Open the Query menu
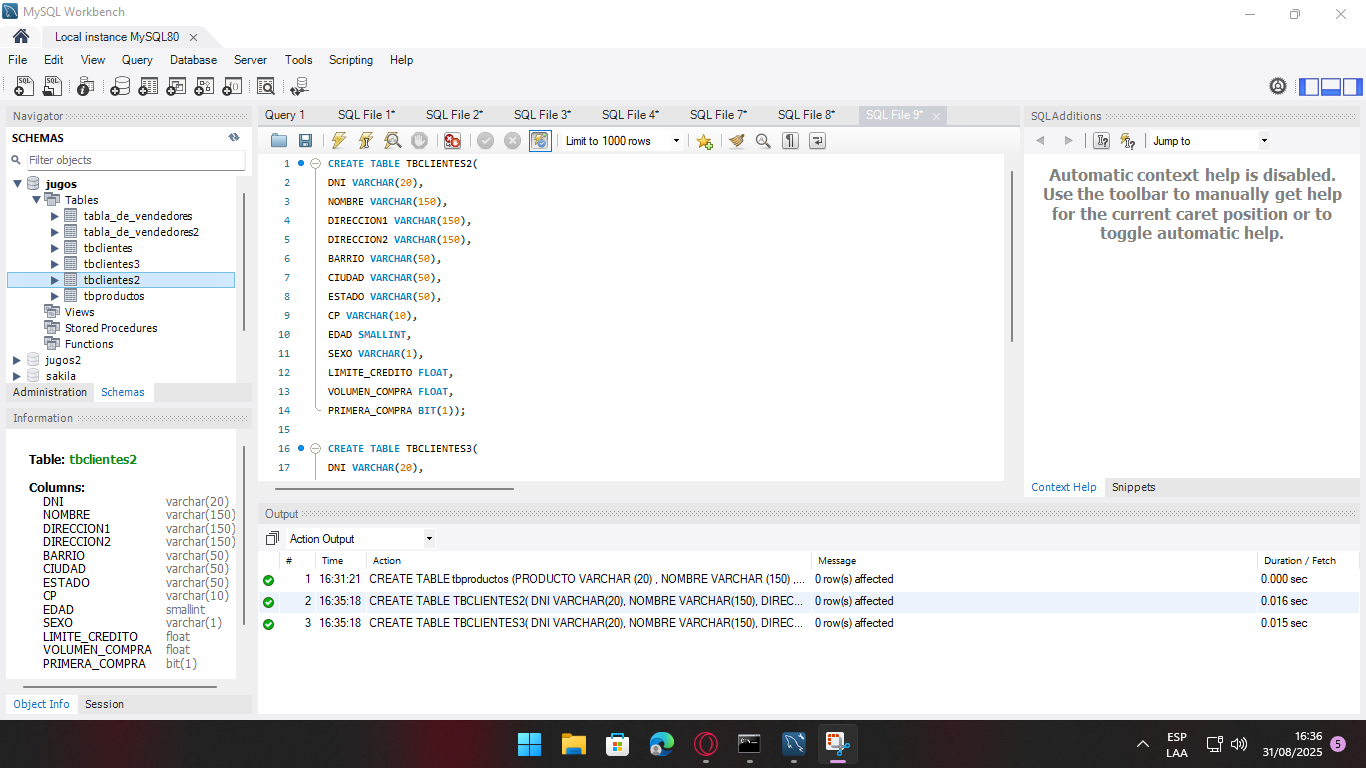Screen dimensions: 1366x768 pyautogui.click(x=137, y=60)
